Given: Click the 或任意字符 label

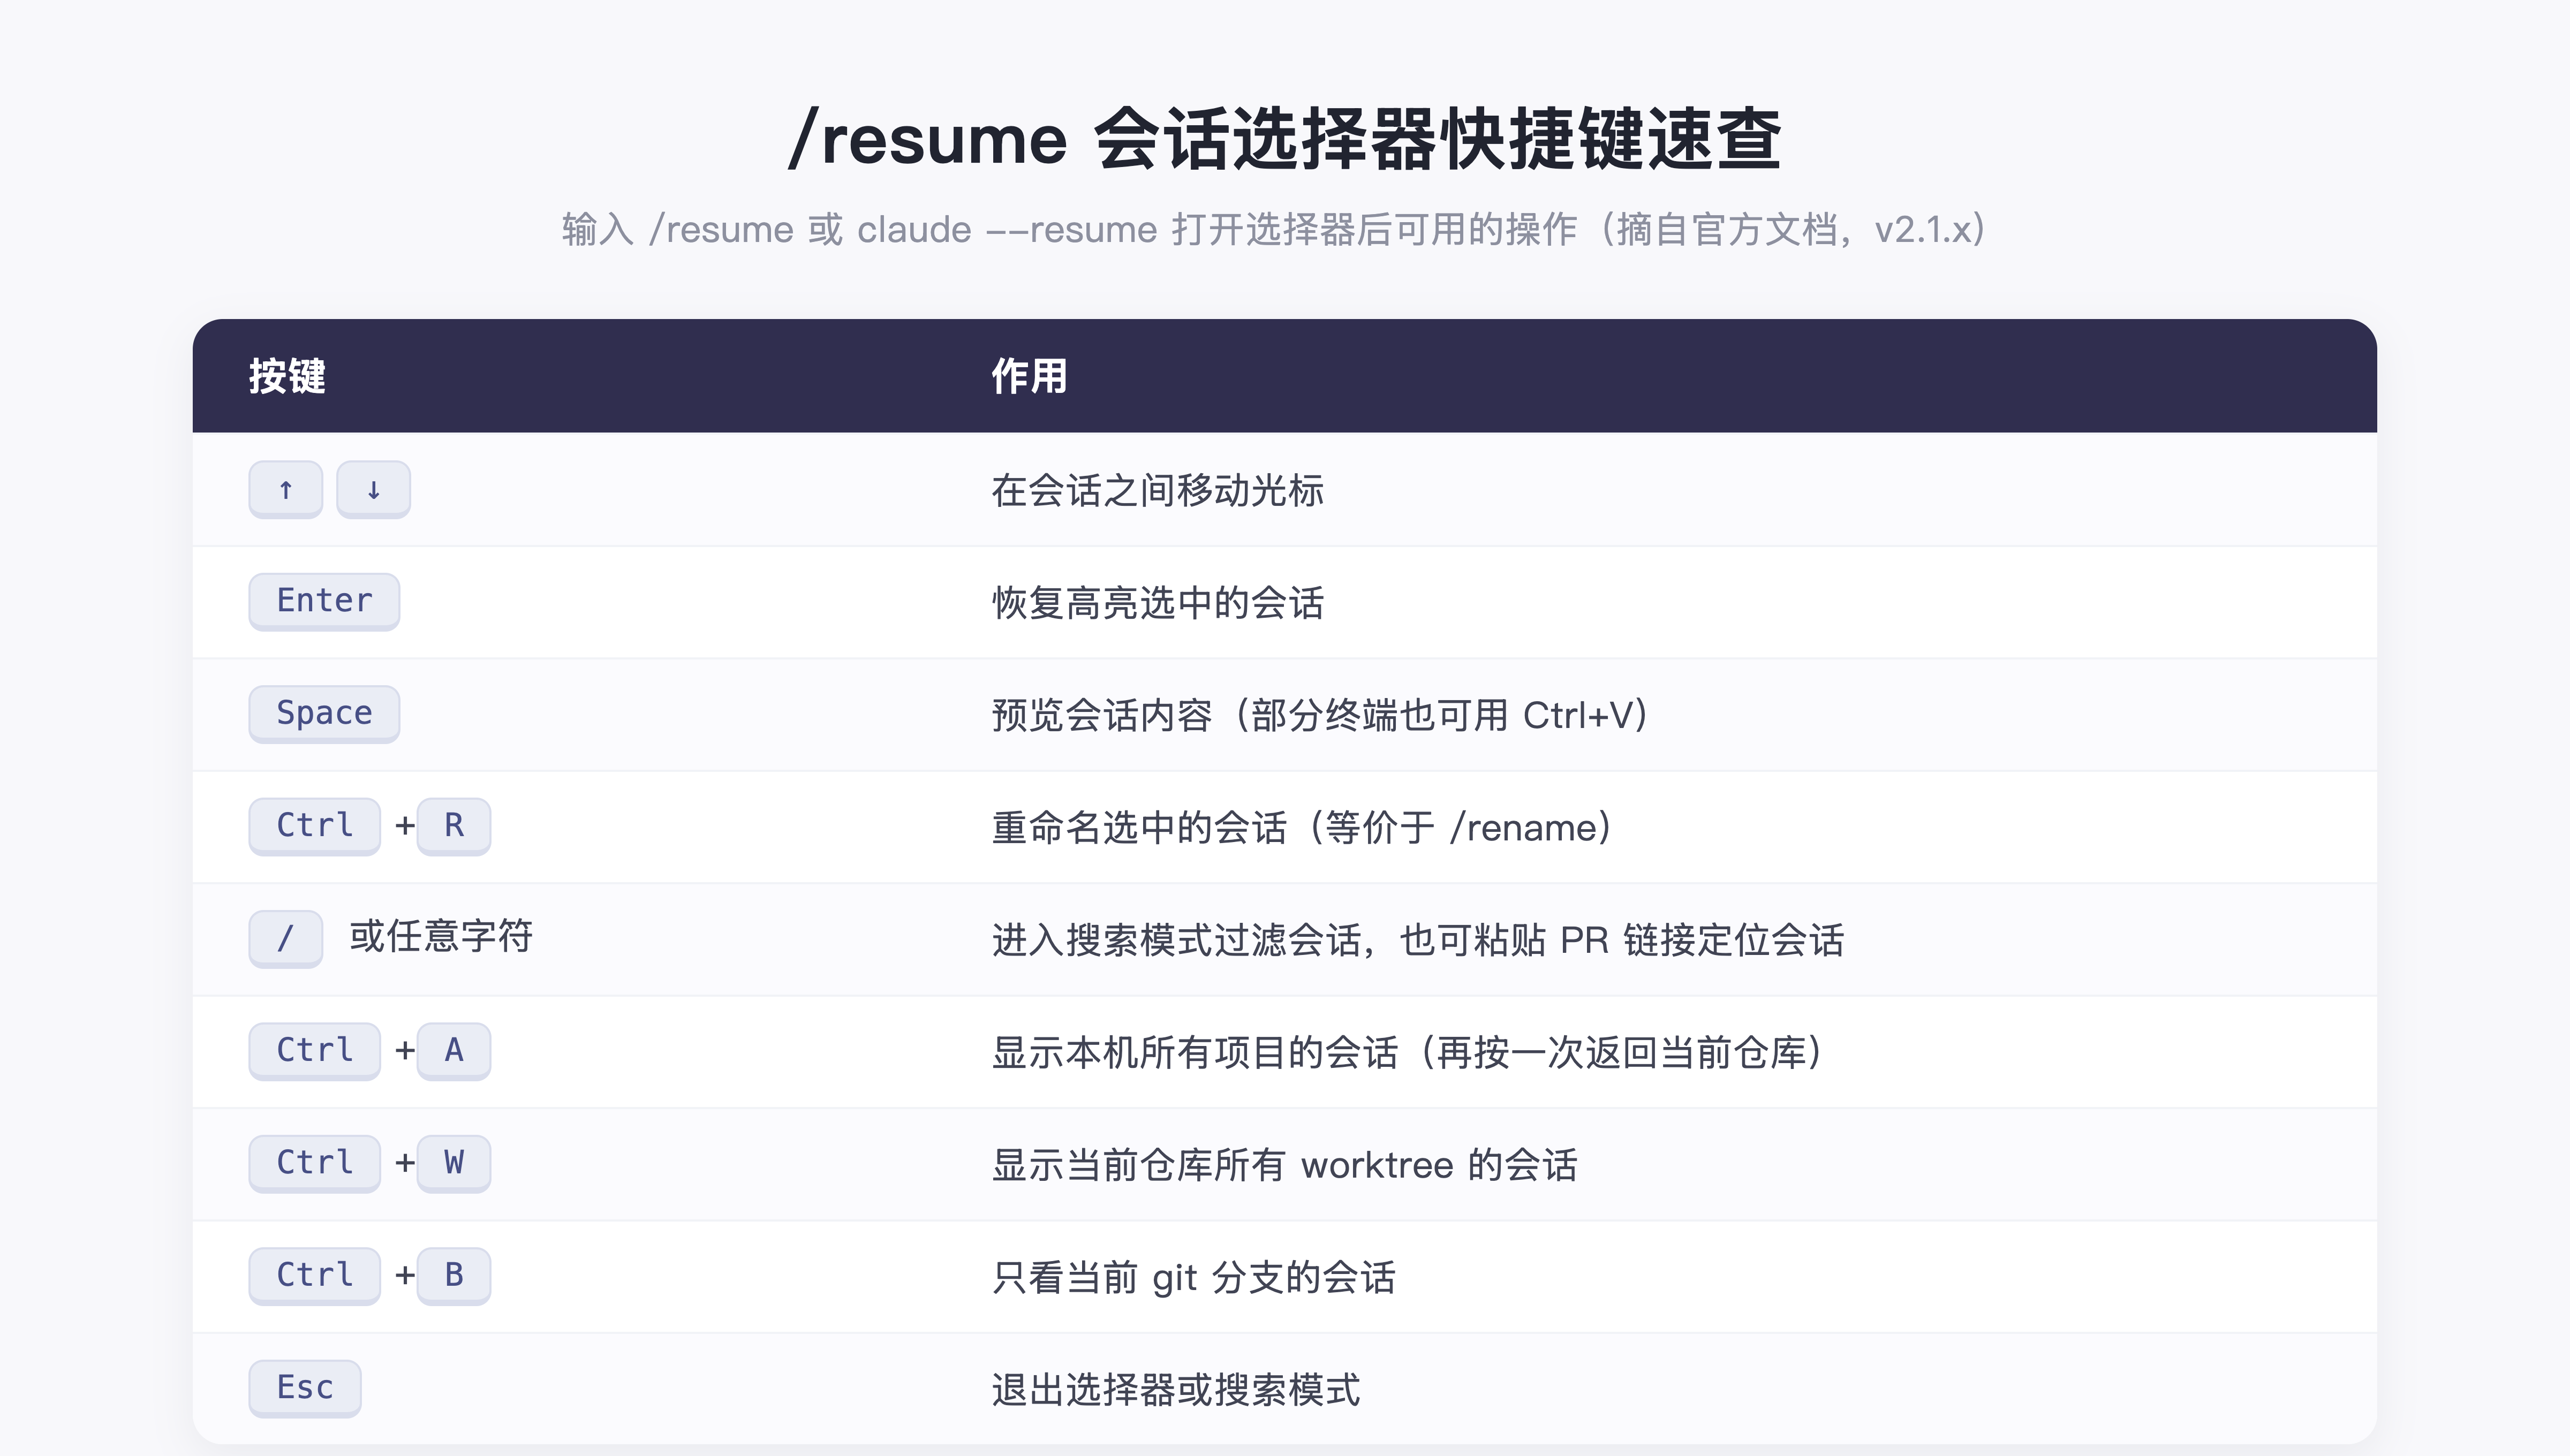Looking at the screenshot, I should 441,936.
